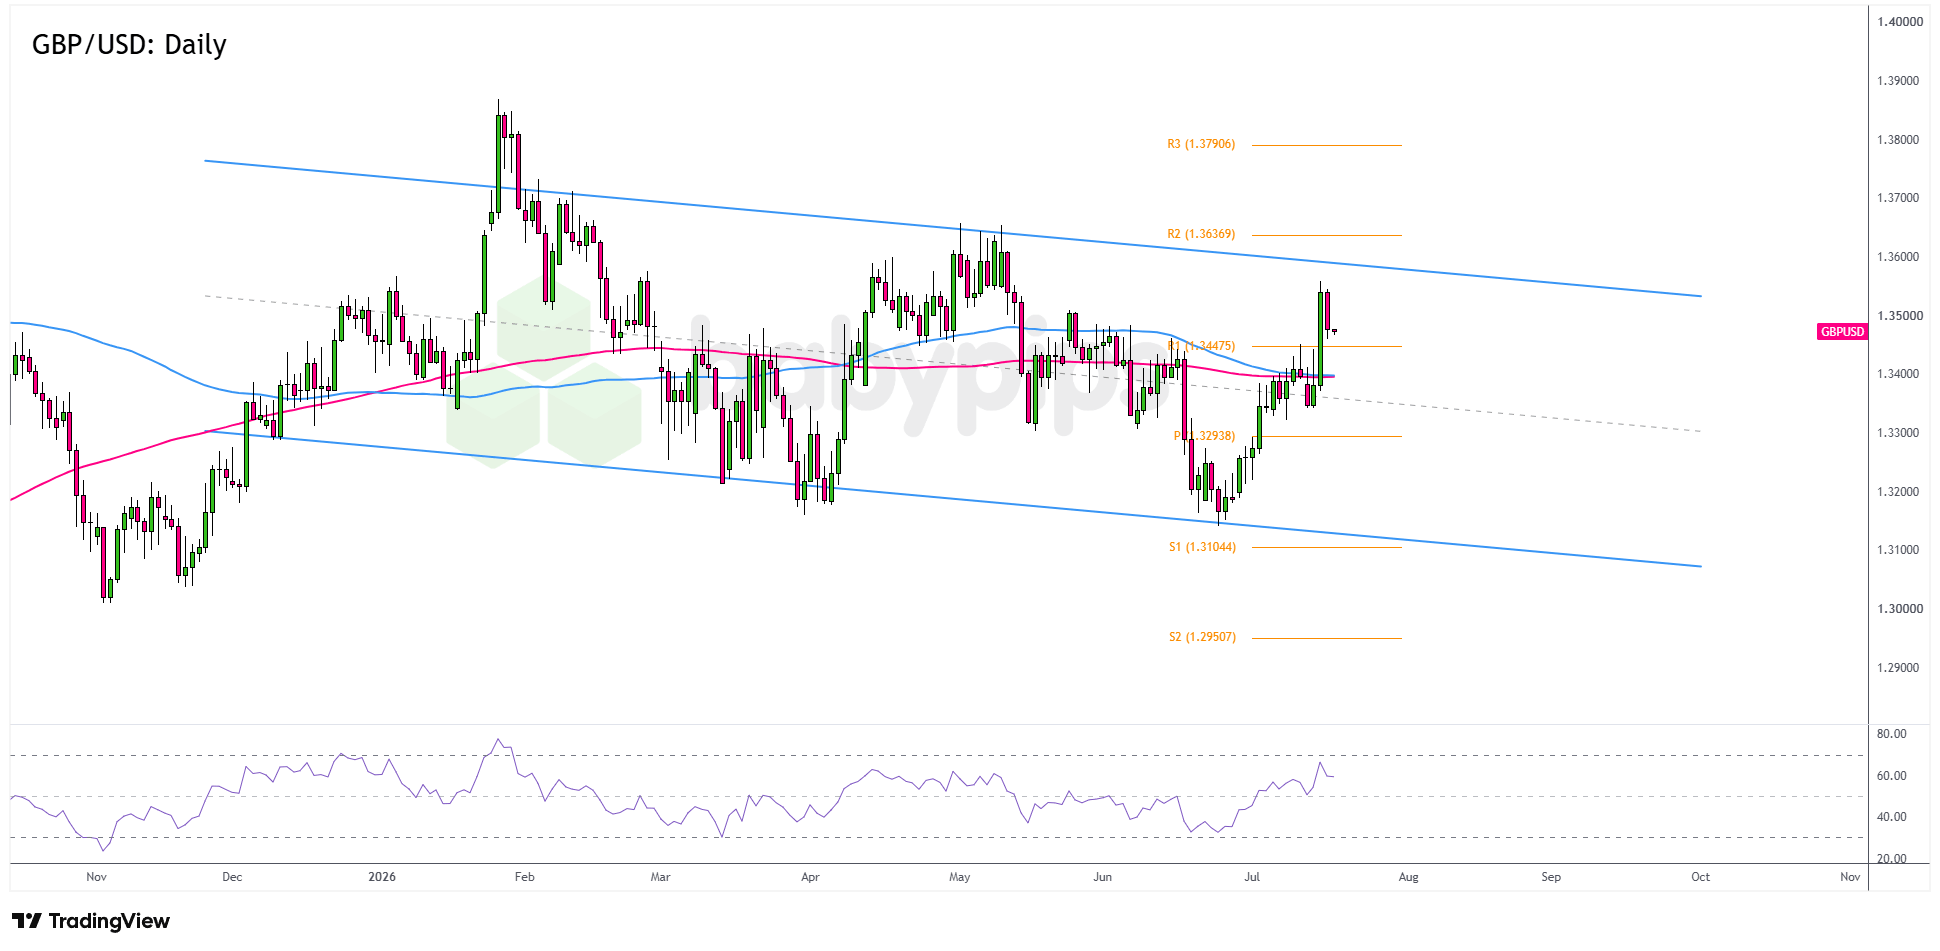
Task: Click the RSI 80.00 axis value
Action: [x=1892, y=734]
